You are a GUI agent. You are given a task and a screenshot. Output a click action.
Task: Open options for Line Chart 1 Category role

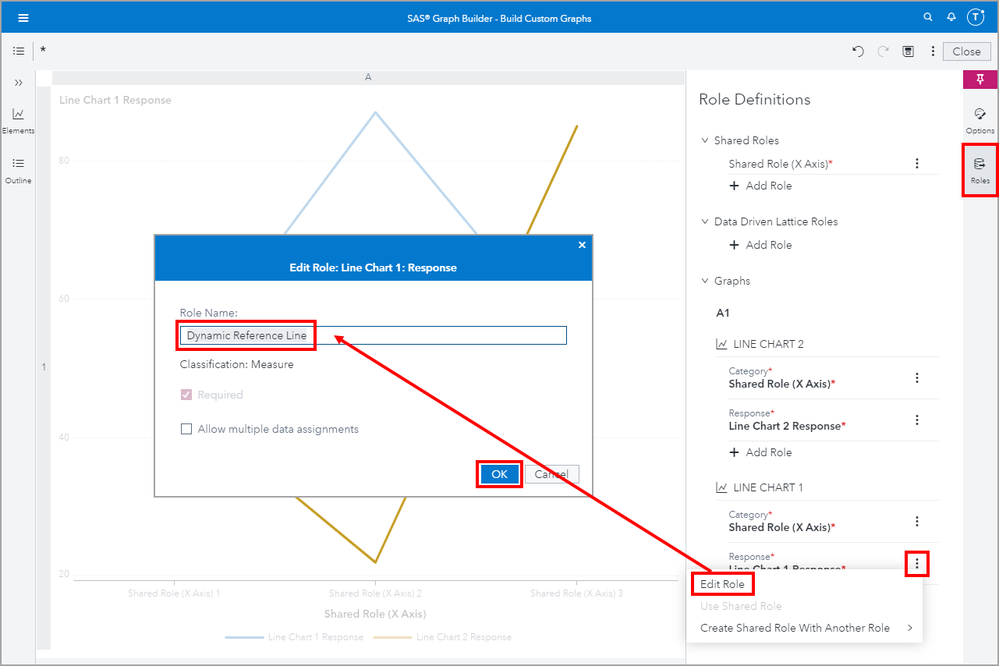tap(917, 521)
